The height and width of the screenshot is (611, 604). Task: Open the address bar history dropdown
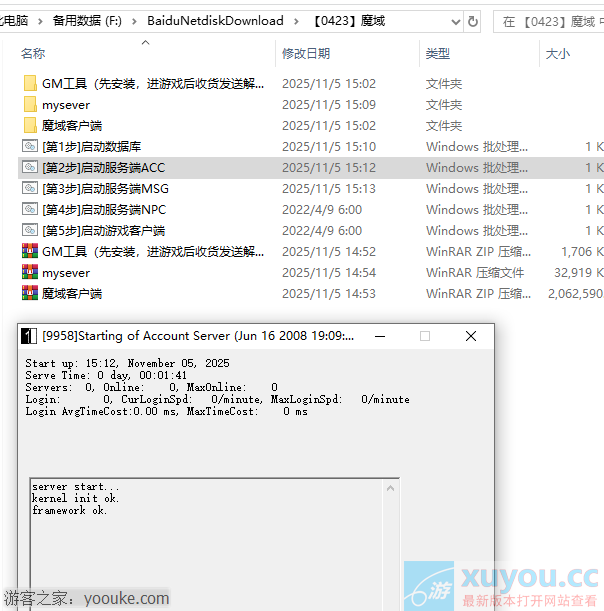(x=455, y=21)
